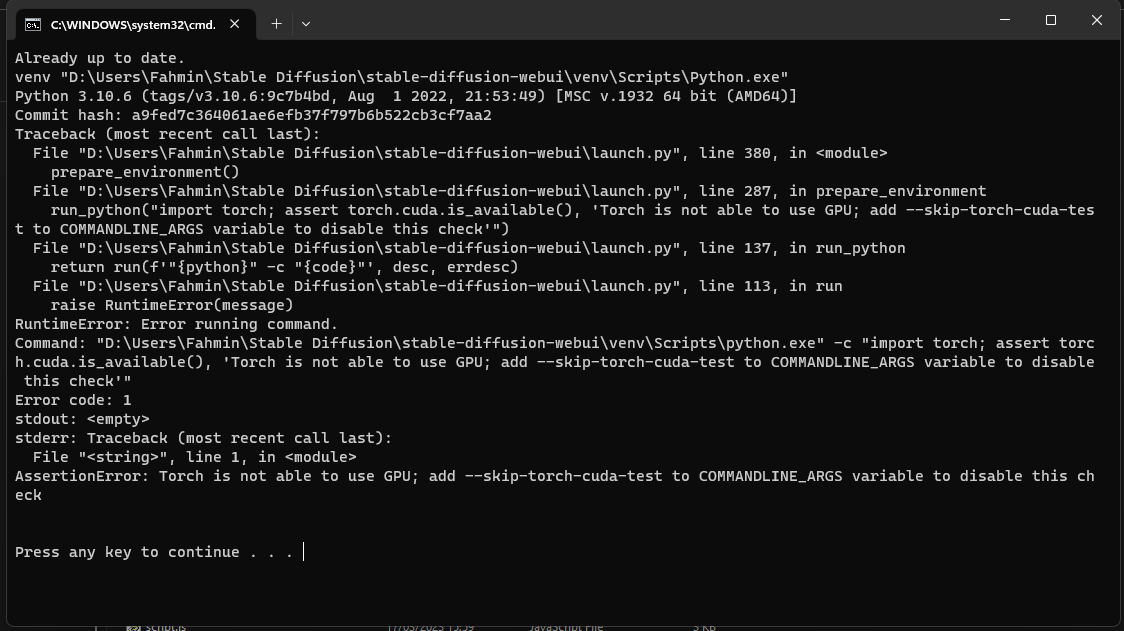Click the script.js file icon behind terminal
The width and height of the screenshot is (1124, 631).
click(133, 627)
